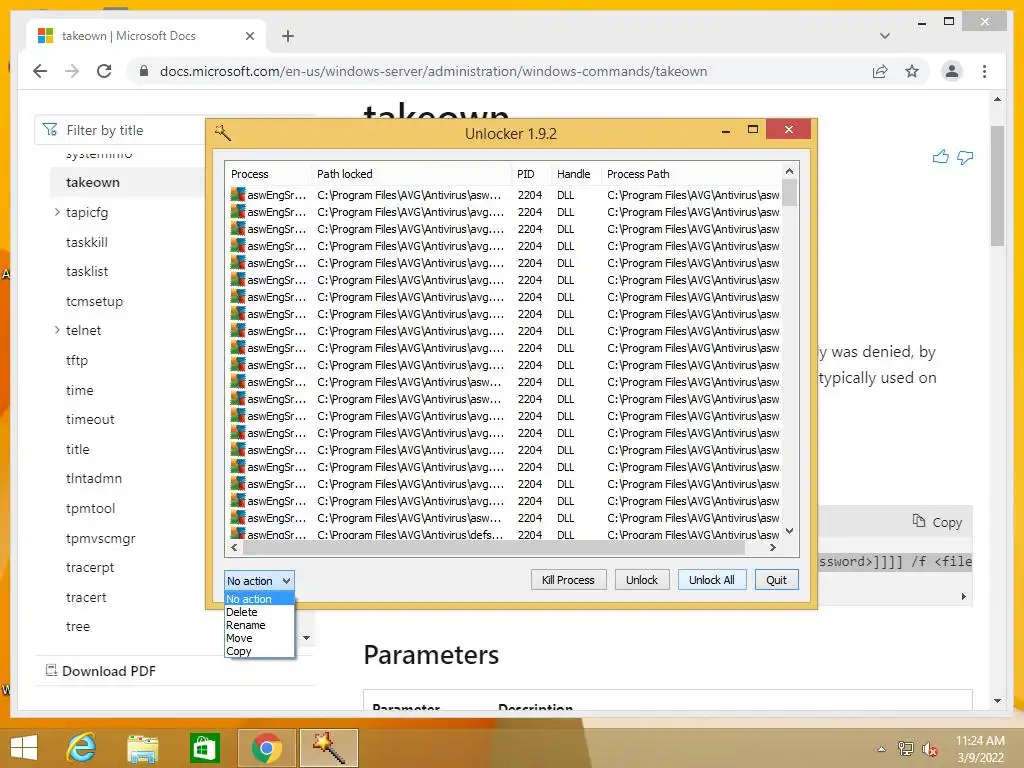Sort by Process column header

point(268,174)
